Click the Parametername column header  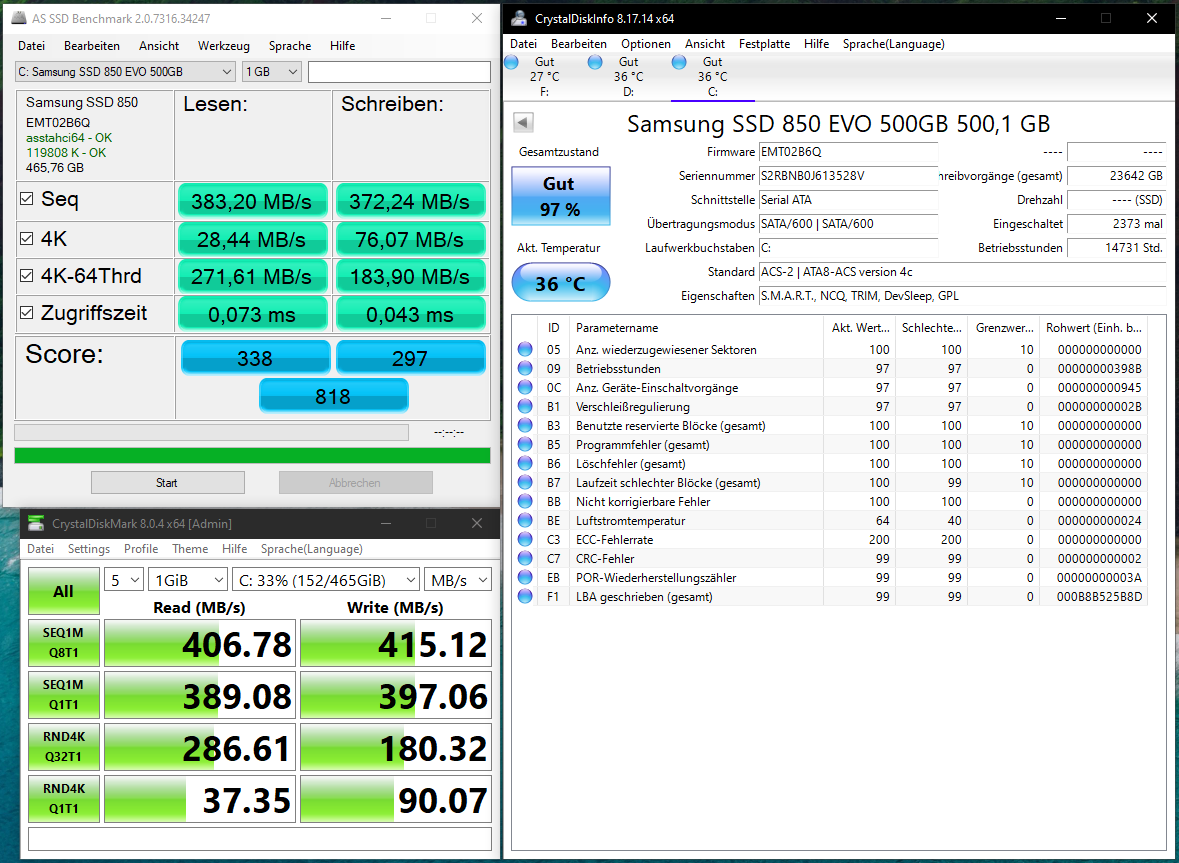point(696,328)
